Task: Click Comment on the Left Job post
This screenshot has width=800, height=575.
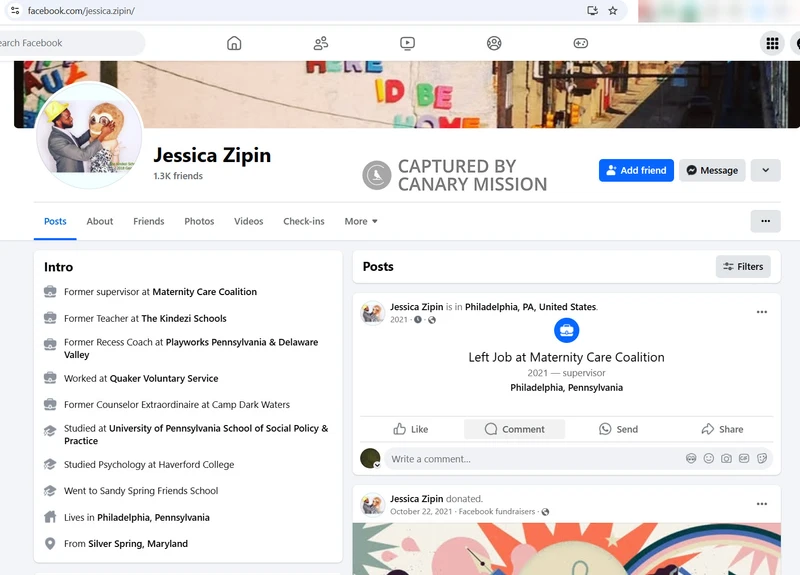Action: pos(514,429)
